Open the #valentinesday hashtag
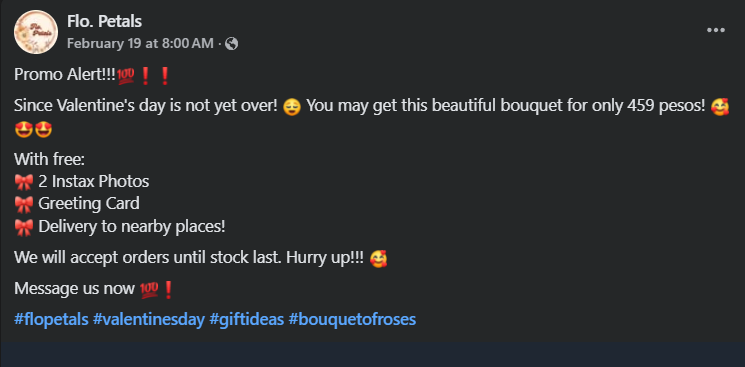The image size is (745, 367). [149, 319]
